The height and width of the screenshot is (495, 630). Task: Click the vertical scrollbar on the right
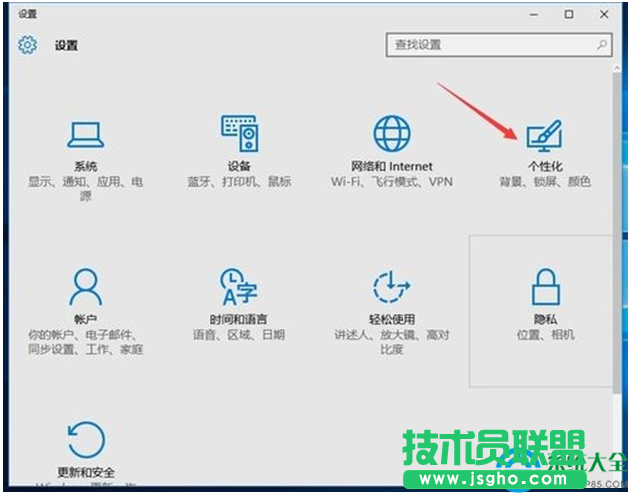(617, 232)
